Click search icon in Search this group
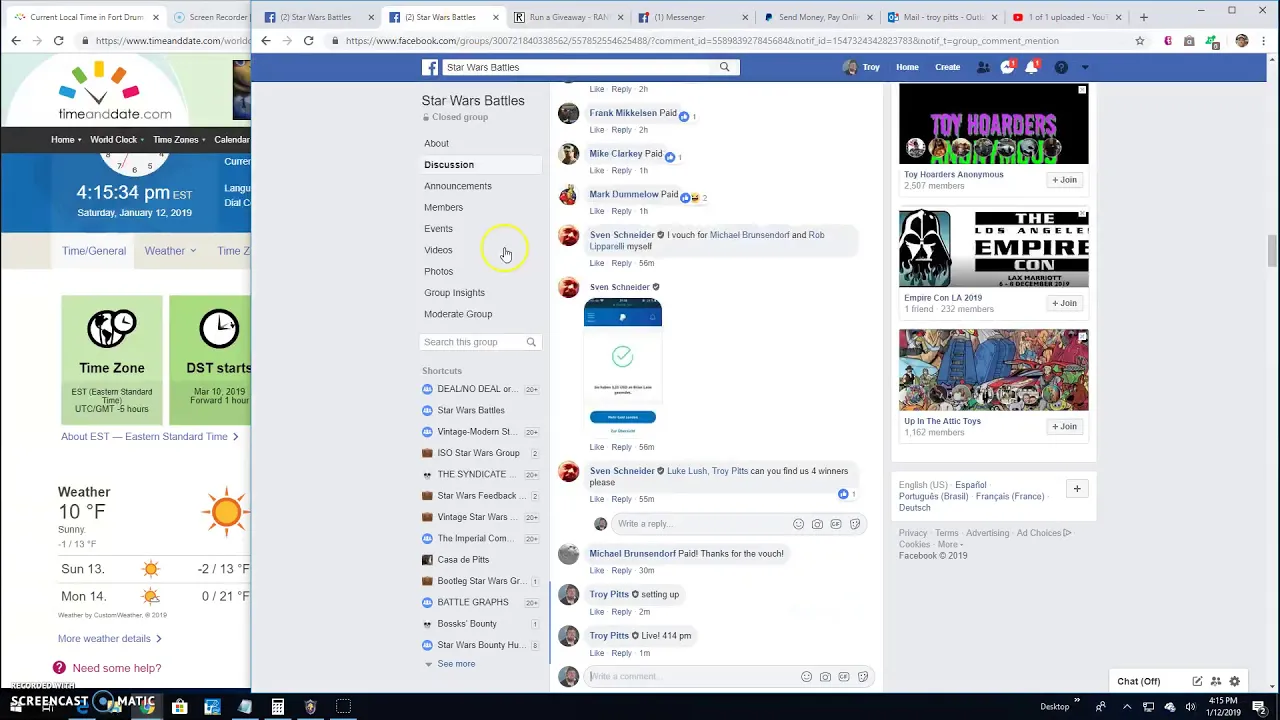1280x720 pixels. [x=531, y=342]
